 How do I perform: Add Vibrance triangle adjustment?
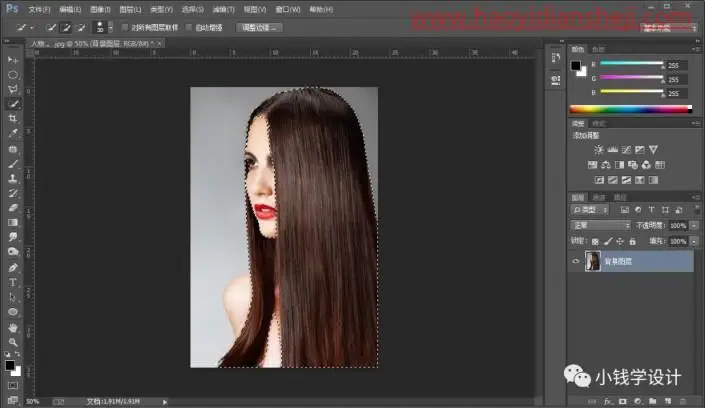(654, 149)
